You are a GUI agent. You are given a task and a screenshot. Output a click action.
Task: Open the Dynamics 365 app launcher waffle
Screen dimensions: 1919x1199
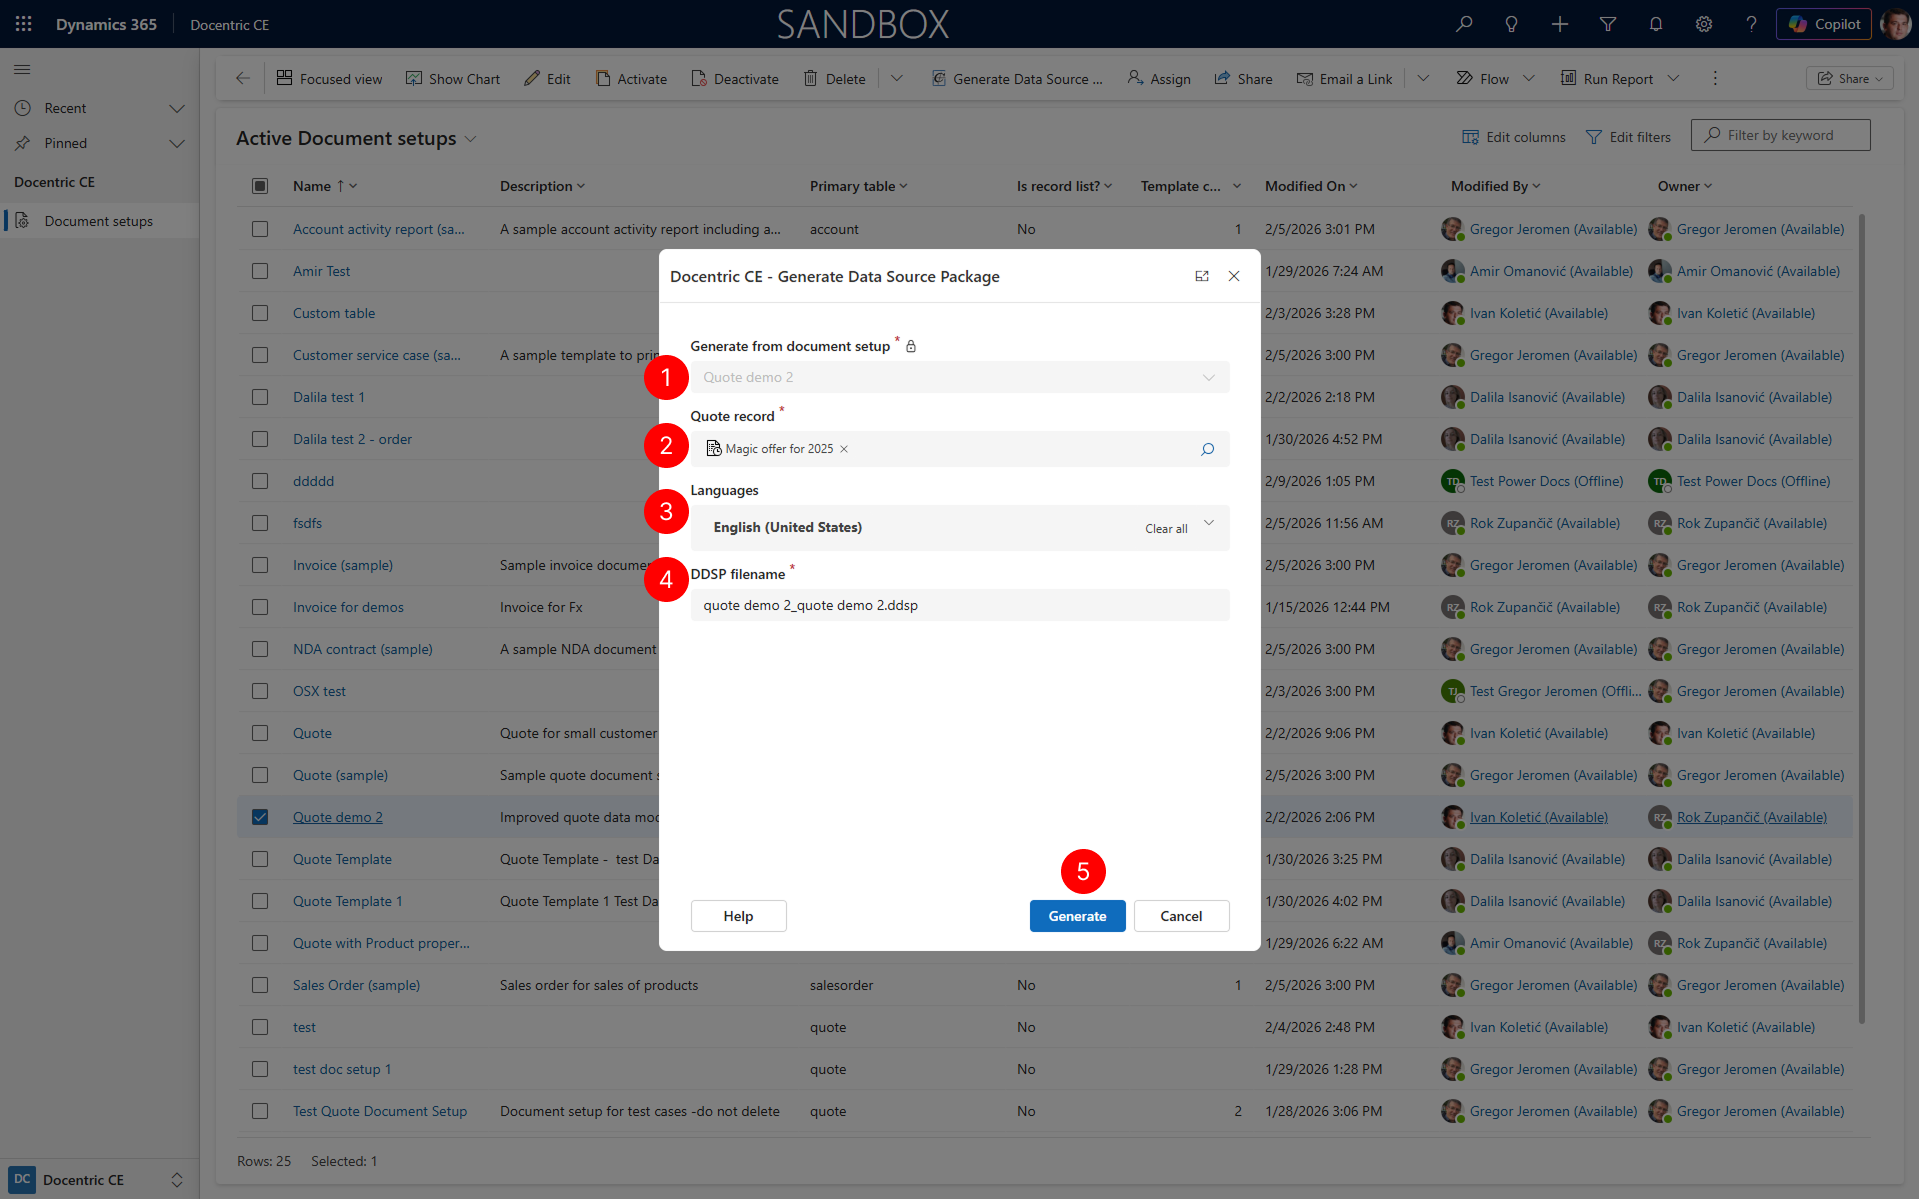[x=24, y=24]
